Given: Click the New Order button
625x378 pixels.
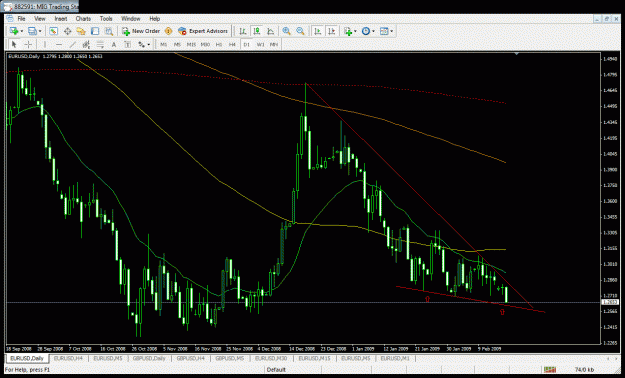Looking at the screenshot, I should (x=141, y=31).
